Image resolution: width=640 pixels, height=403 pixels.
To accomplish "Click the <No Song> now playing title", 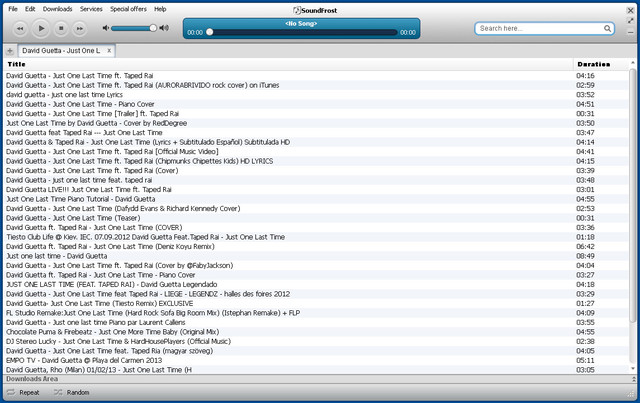I will (x=301, y=24).
